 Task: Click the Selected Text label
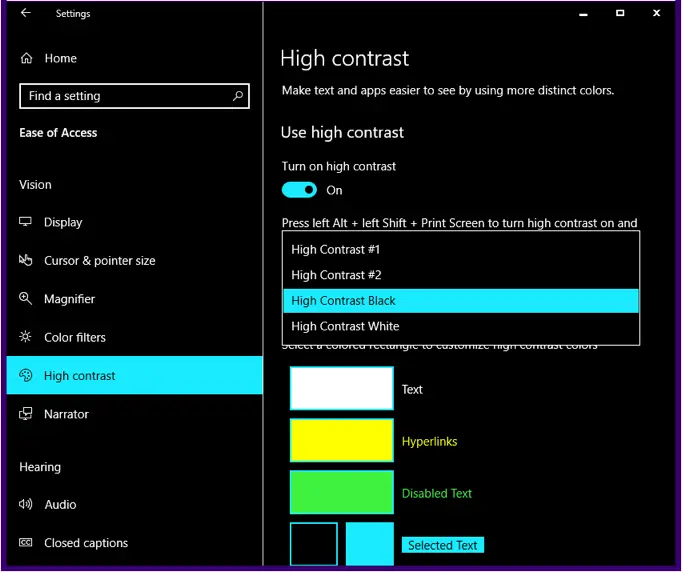[x=442, y=545]
